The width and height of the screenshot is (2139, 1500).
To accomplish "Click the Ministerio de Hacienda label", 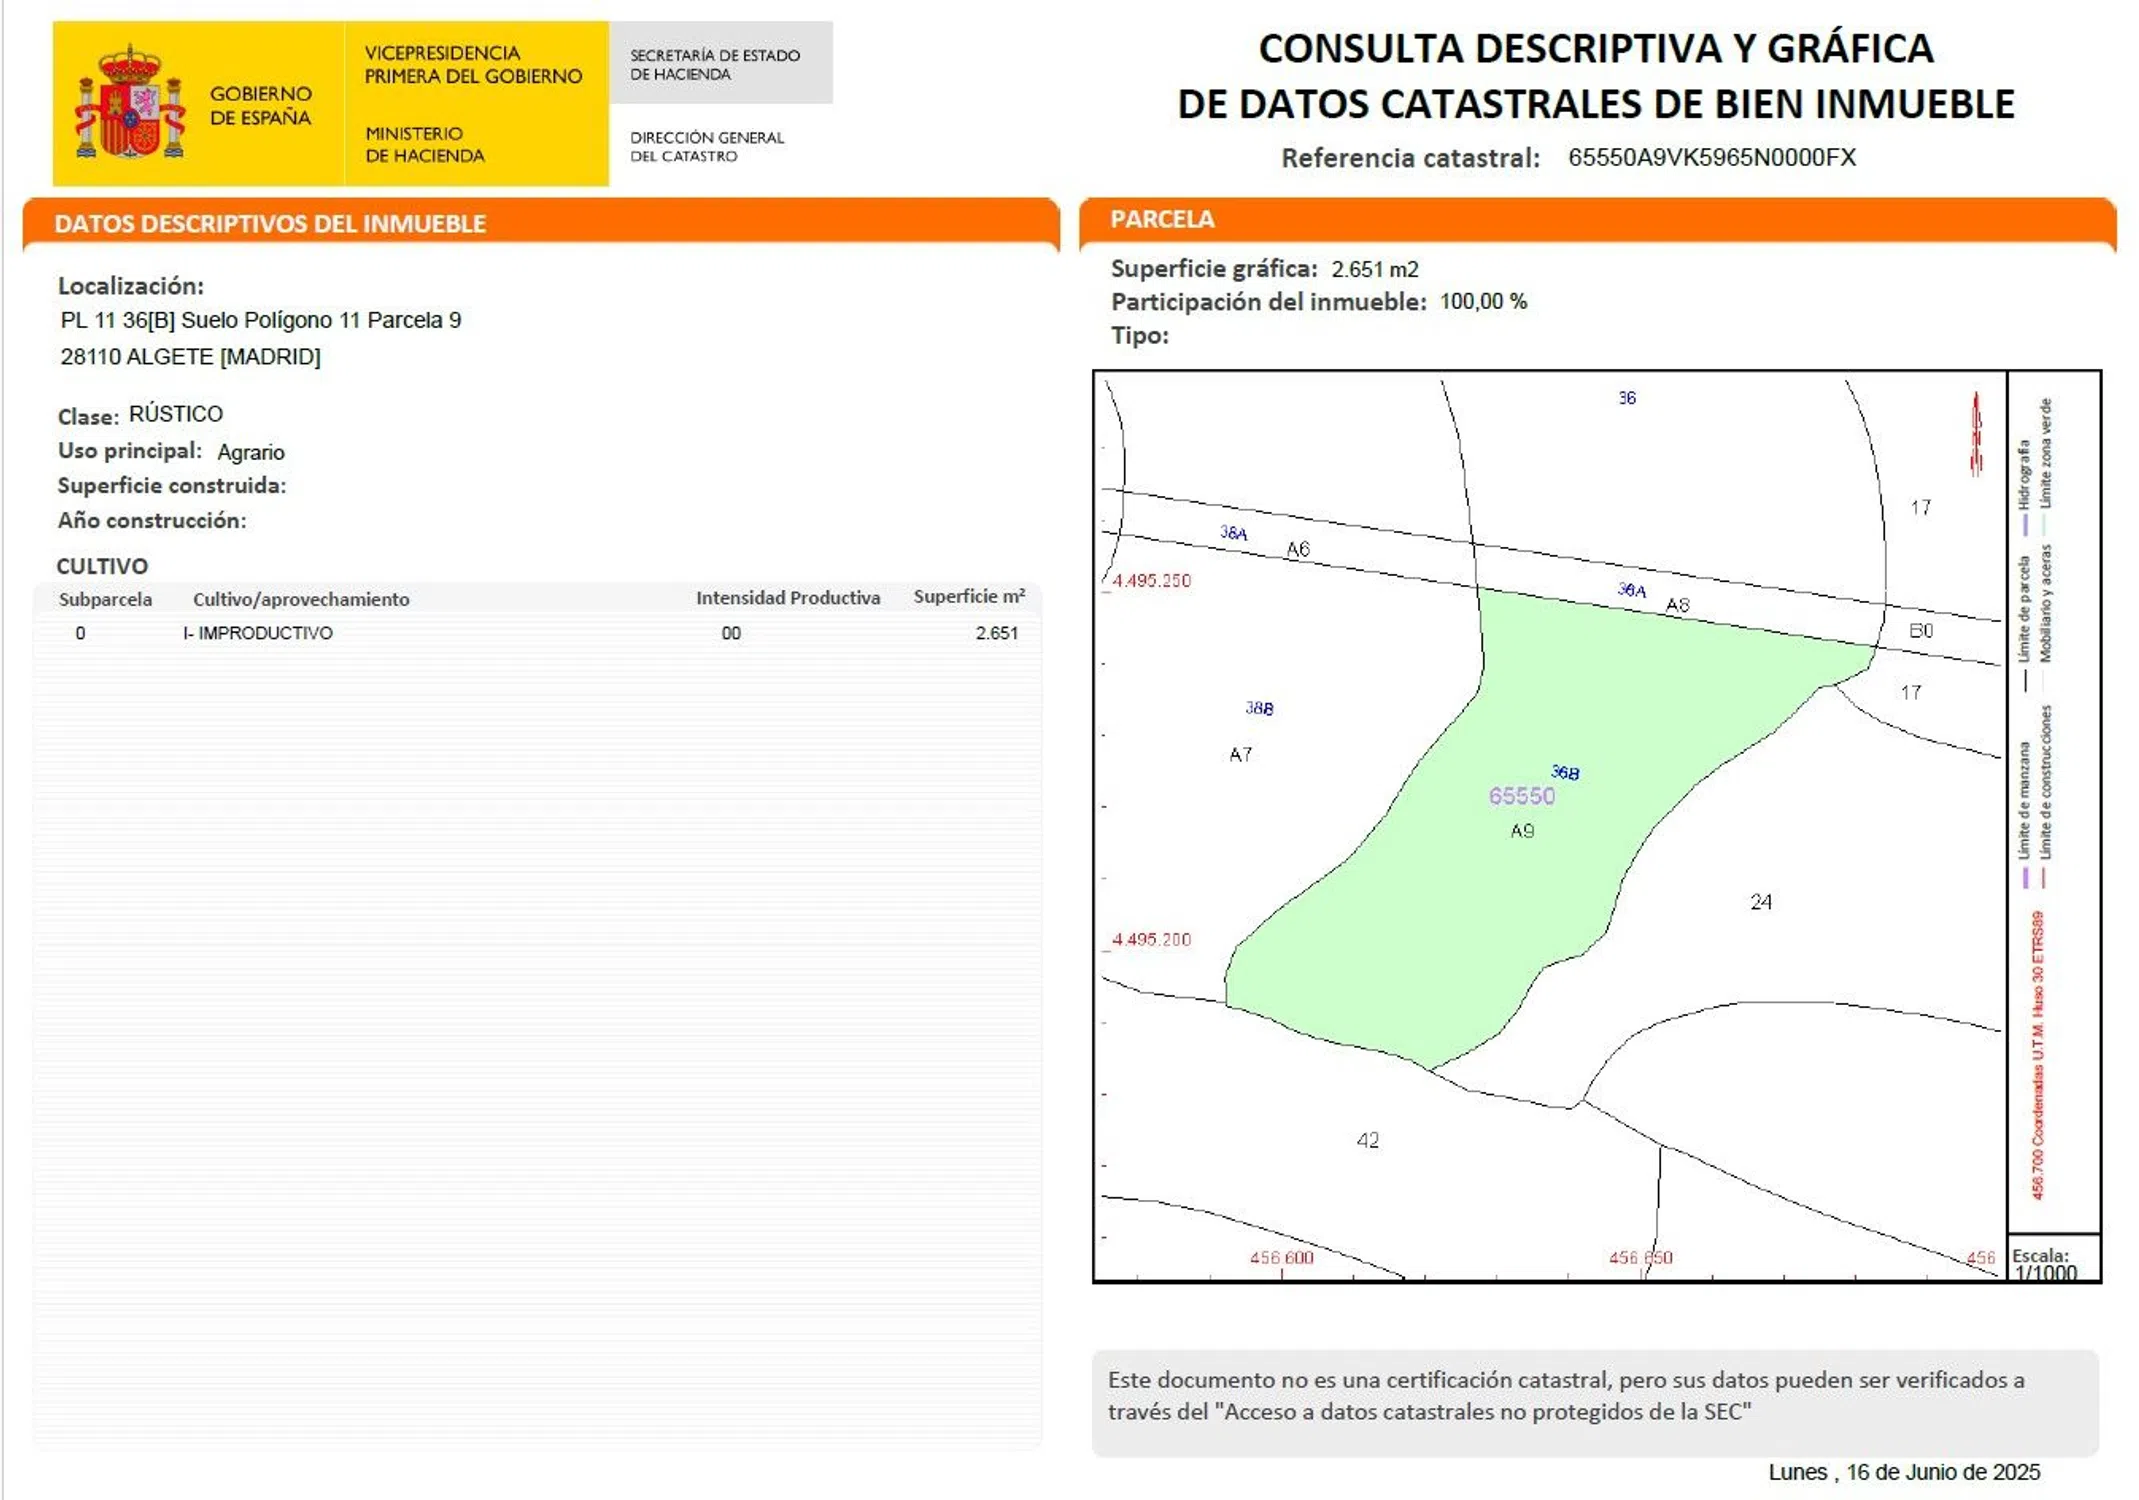I will click(424, 144).
